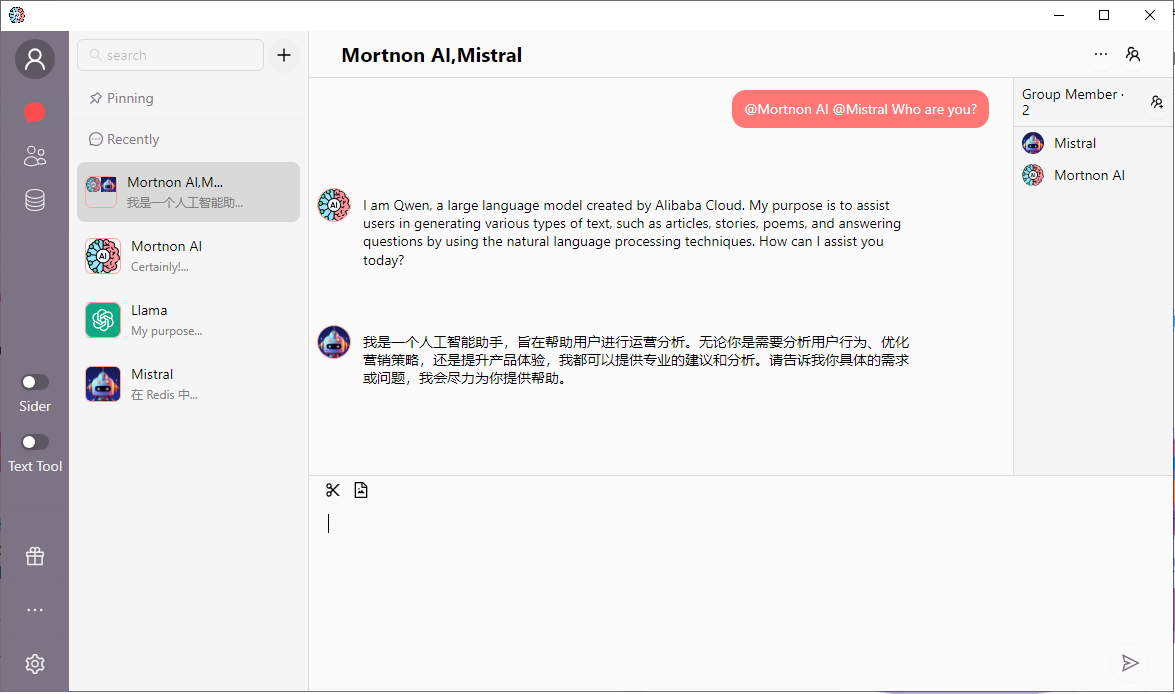The image size is (1175, 694).
Task: Open the Llama conversation
Action: pos(188,320)
